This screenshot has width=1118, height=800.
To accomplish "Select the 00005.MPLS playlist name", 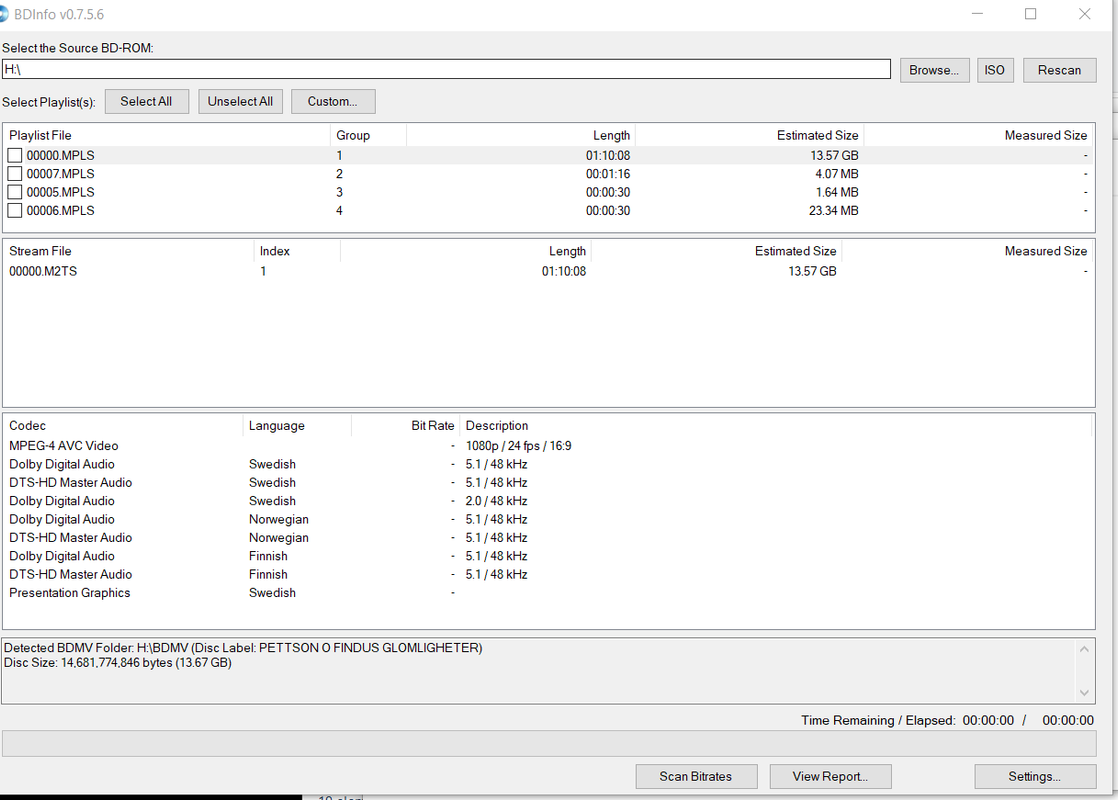I will click(x=61, y=193).
